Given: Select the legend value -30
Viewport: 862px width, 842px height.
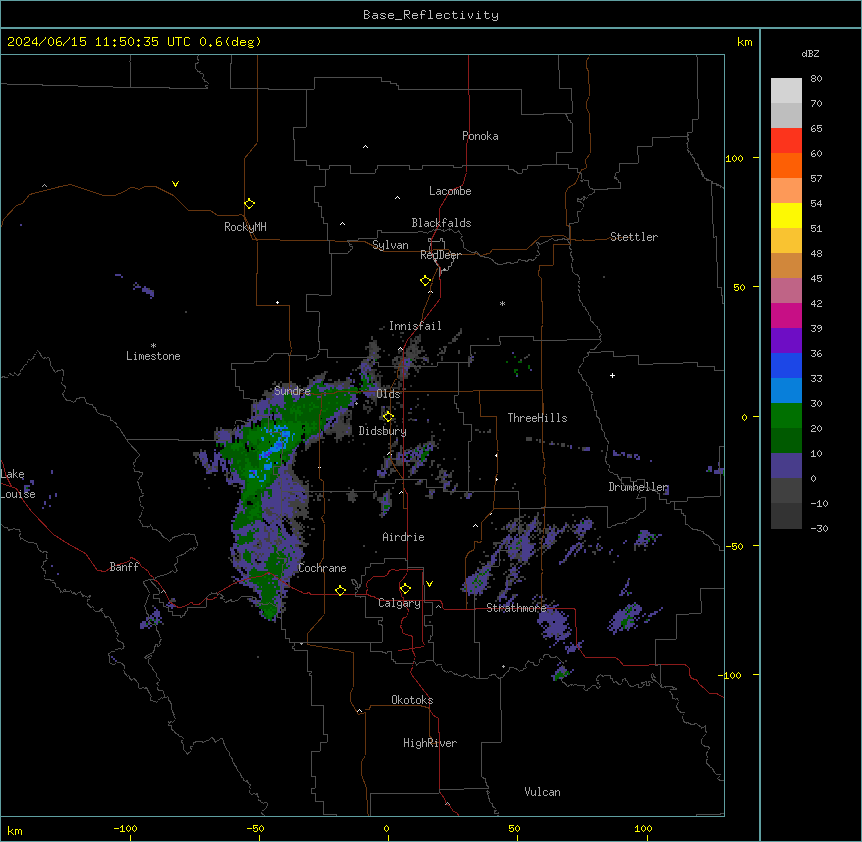Looking at the screenshot, I should (x=819, y=528).
